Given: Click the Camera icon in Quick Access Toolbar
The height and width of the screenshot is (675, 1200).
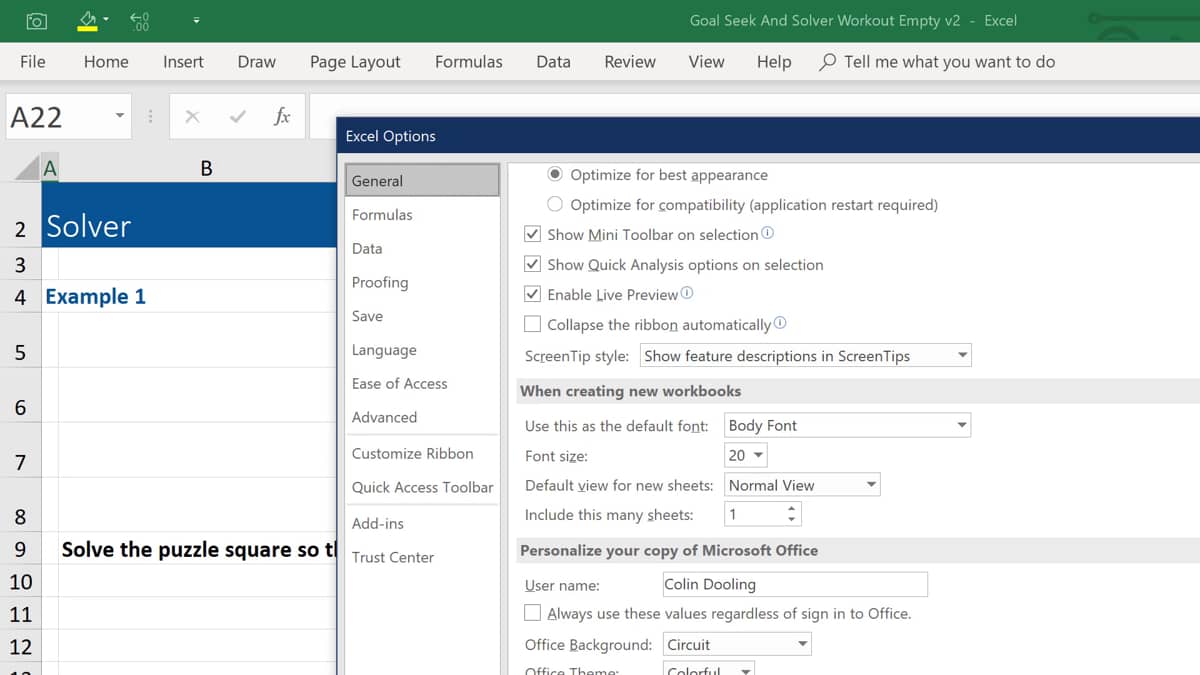Looking at the screenshot, I should pyautogui.click(x=36, y=20).
